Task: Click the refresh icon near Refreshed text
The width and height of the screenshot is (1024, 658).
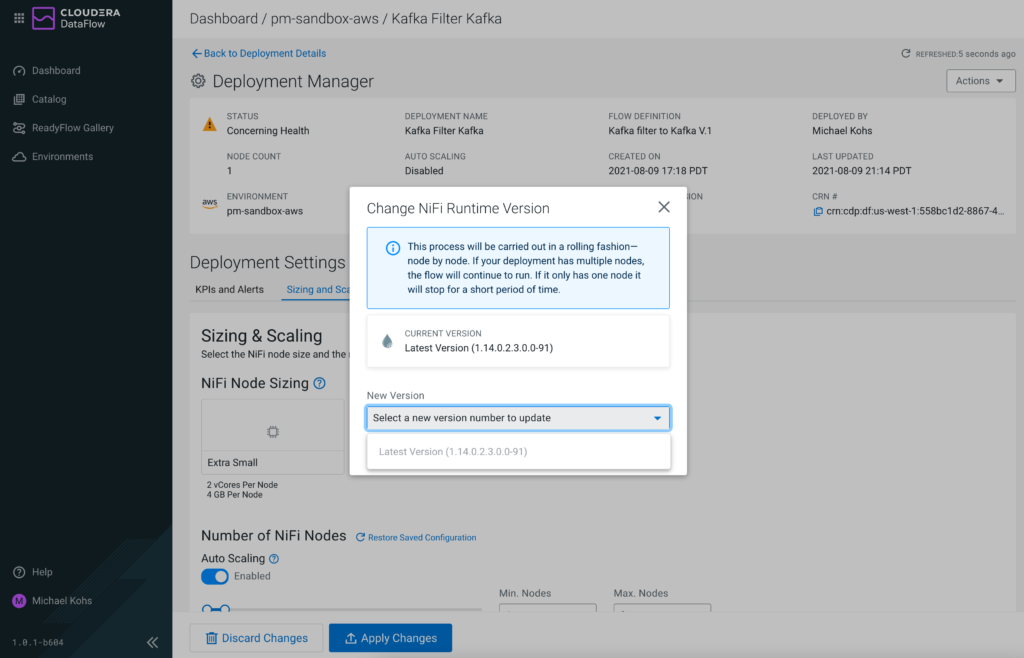Action: click(906, 54)
